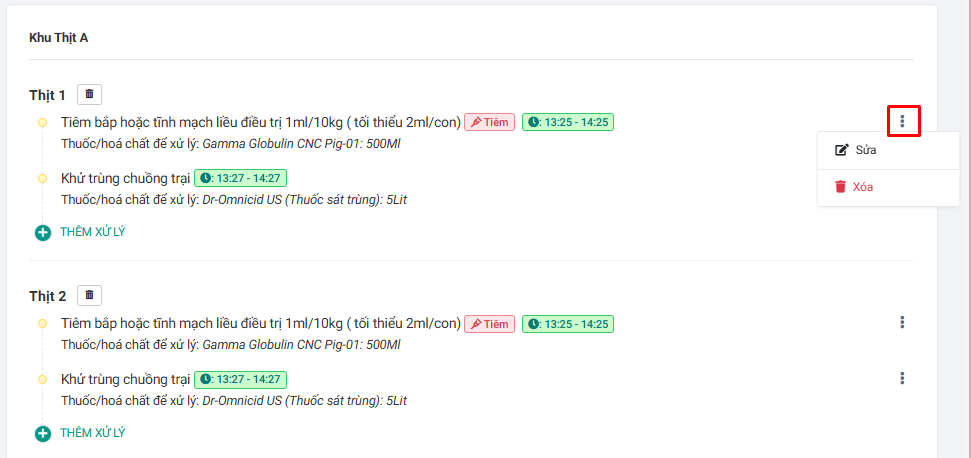Click the yellow timeline dot for Thịt 1 injection

pos(42,122)
